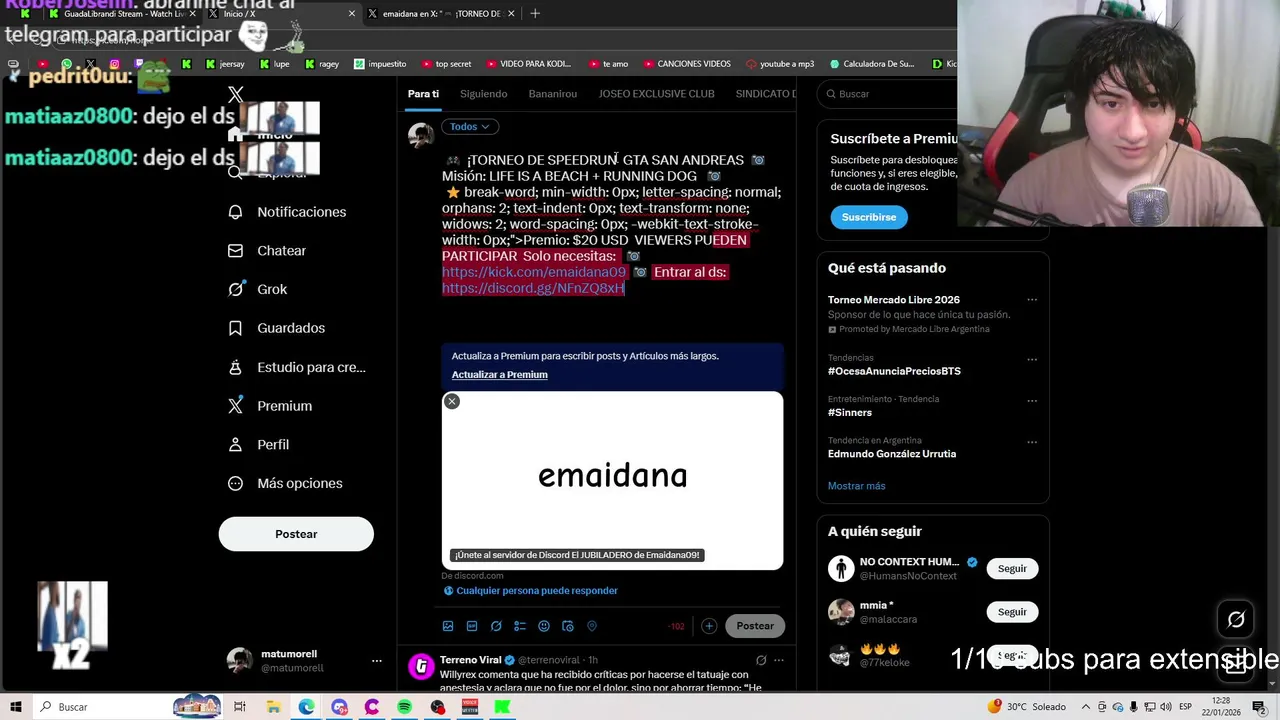Image resolution: width=1280 pixels, height=720 pixels.
Task: Open File Explorer from the taskbar
Action: (x=273, y=707)
